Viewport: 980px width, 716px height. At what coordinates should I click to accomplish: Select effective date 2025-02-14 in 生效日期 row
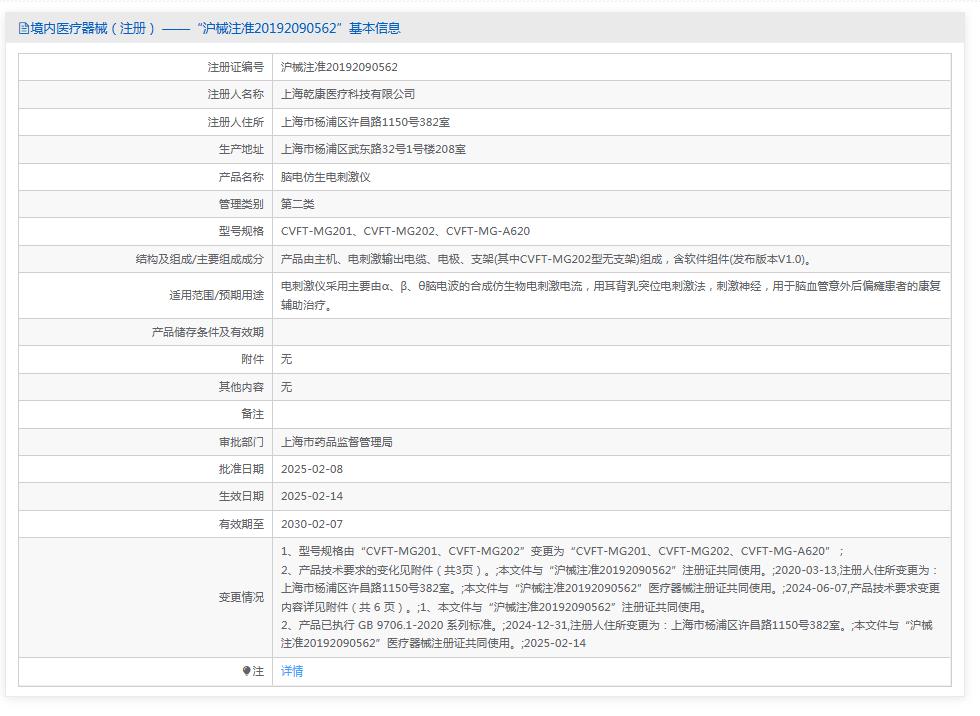pos(312,496)
